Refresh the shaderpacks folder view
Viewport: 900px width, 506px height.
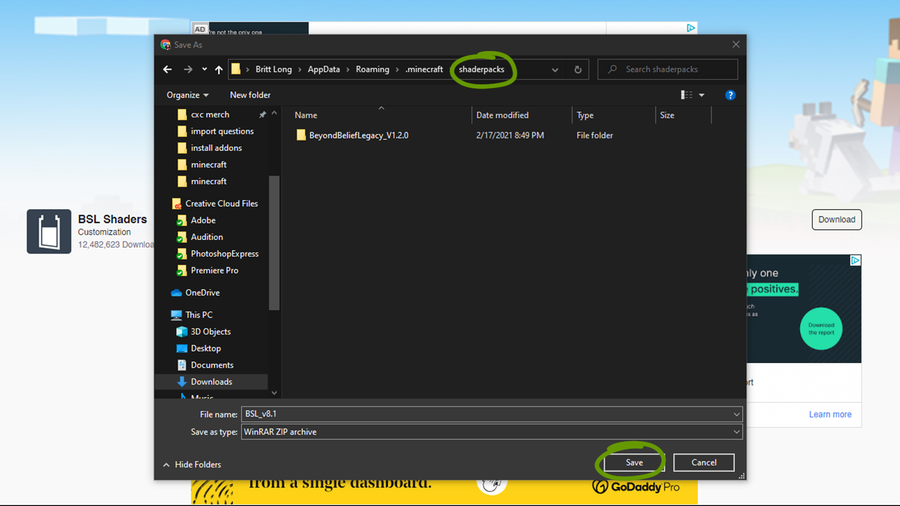click(578, 70)
